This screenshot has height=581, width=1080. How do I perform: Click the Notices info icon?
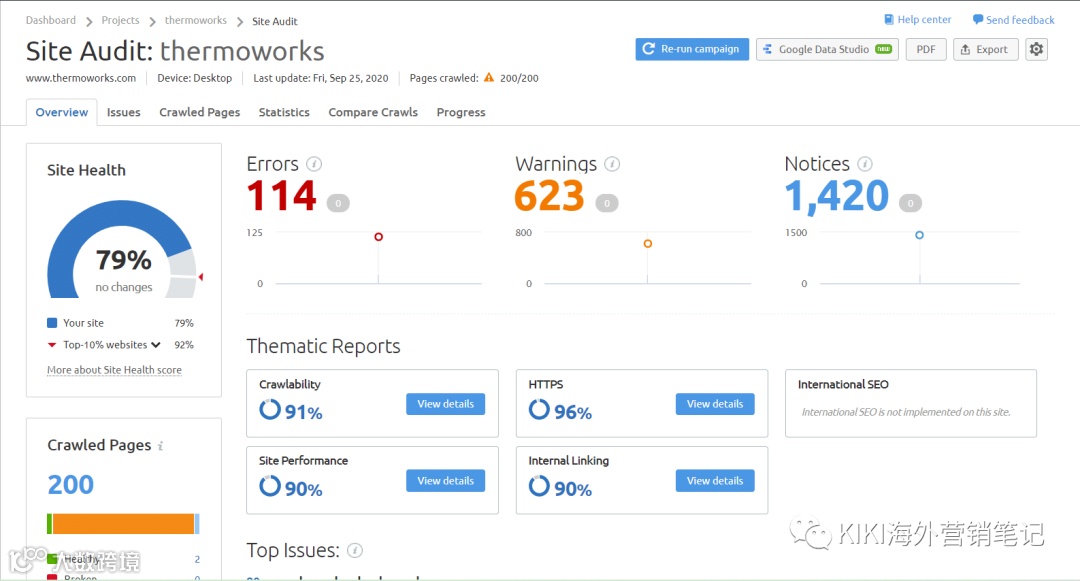[864, 164]
